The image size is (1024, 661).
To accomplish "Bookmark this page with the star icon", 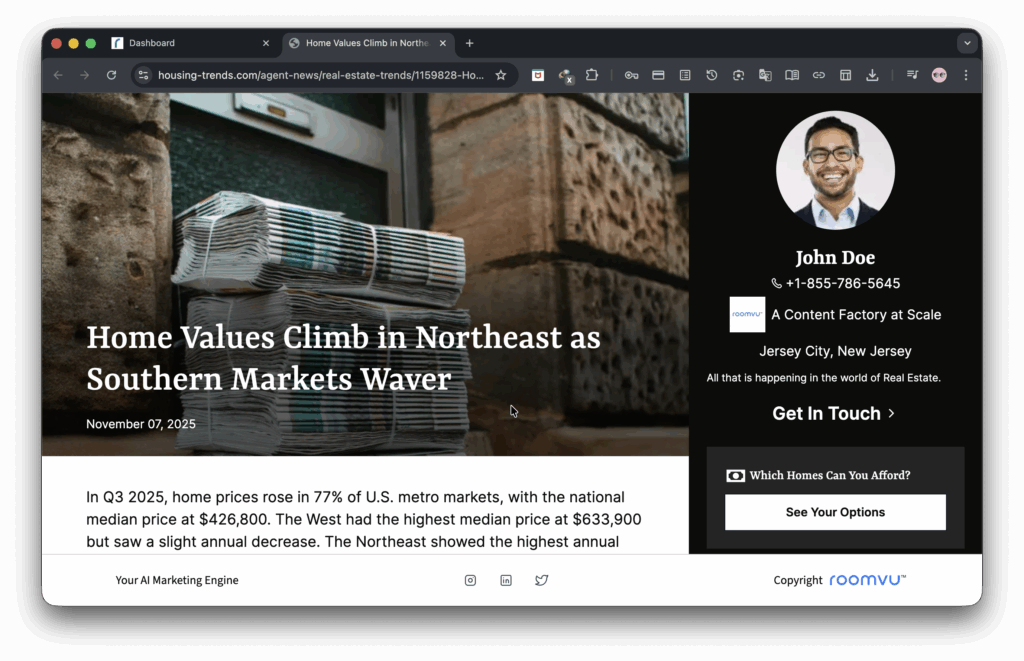I will 501,75.
